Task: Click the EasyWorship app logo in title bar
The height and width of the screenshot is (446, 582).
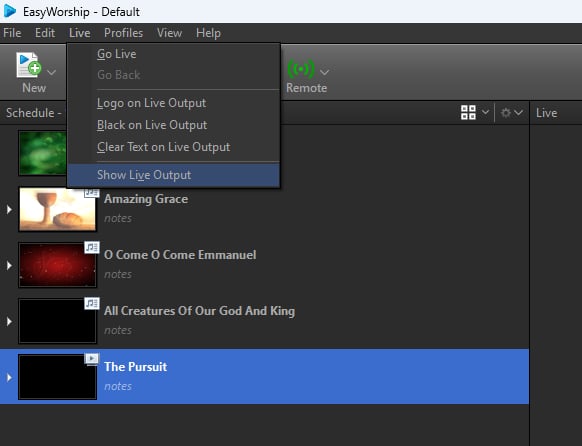Action: pos(10,11)
